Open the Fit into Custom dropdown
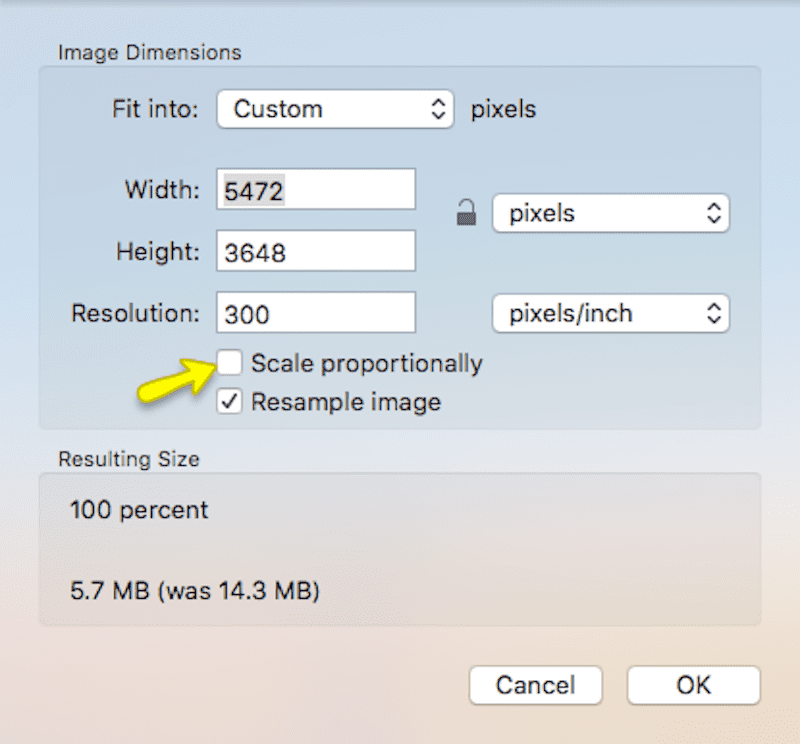This screenshot has width=800, height=744. point(336,109)
